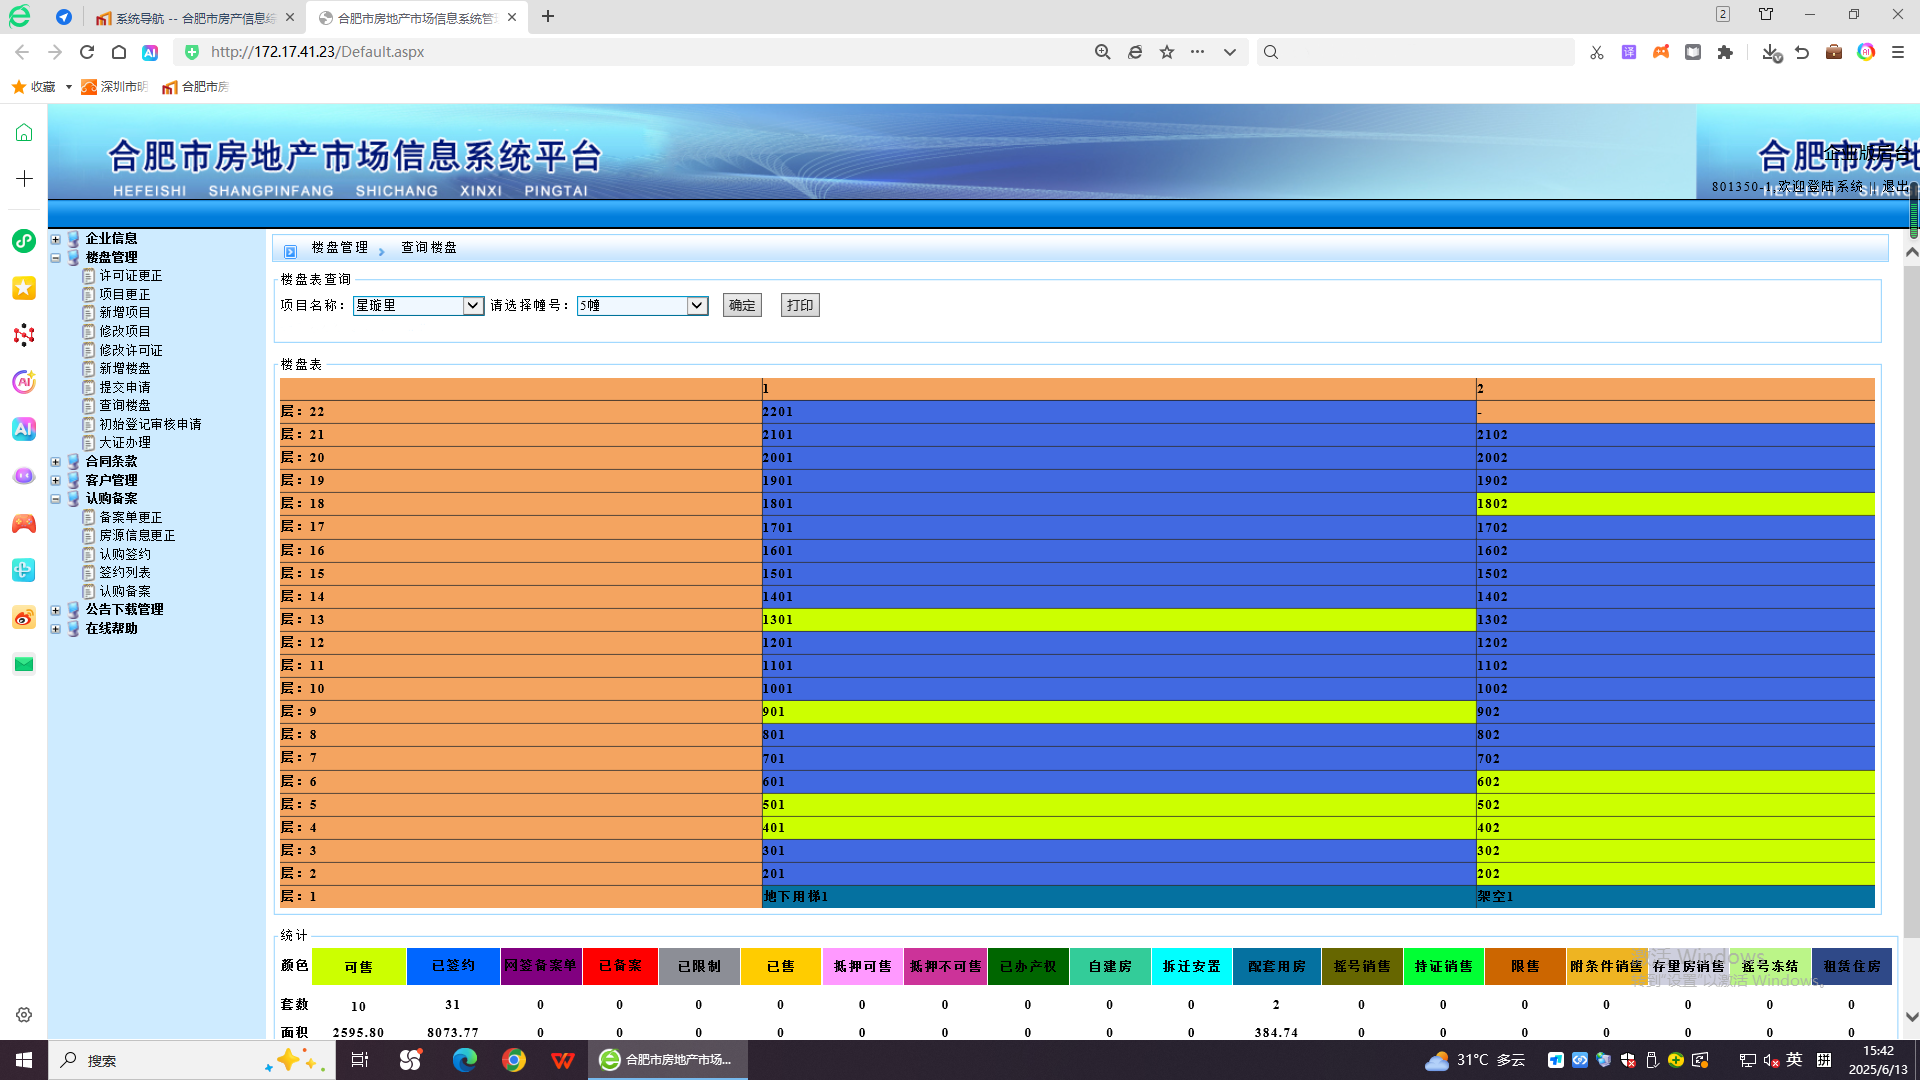Click the game controller sidebar icon
The image size is (1920, 1080).
tap(24, 524)
